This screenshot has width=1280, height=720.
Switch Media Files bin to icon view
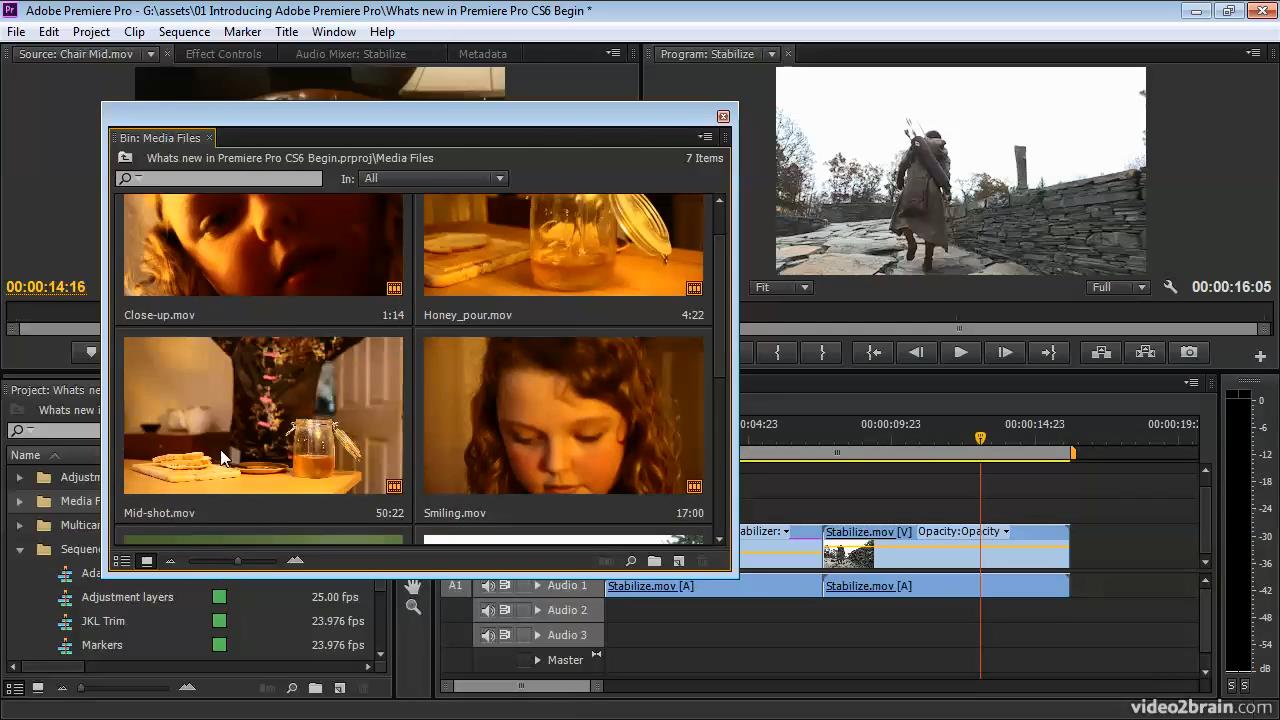[x=146, y=561]
